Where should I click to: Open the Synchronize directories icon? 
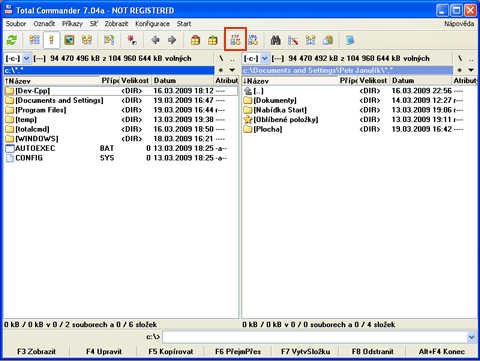(x=310, y=40)
